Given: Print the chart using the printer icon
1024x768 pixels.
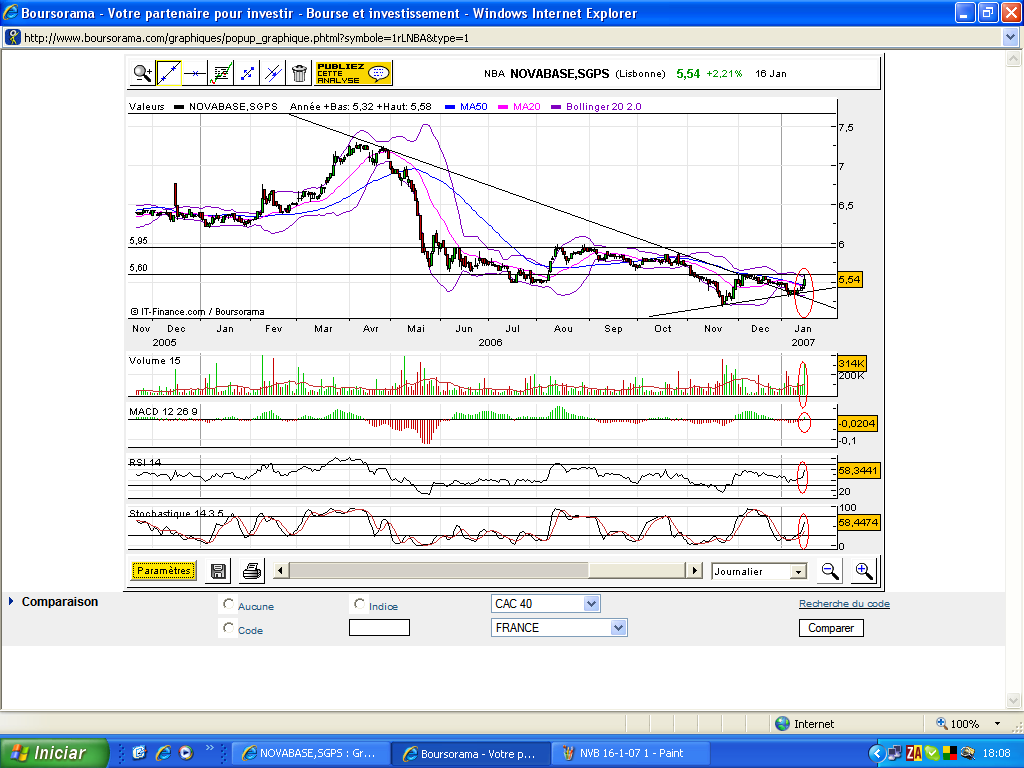Looking at the screenshot, I should click(x=251, y=571).
